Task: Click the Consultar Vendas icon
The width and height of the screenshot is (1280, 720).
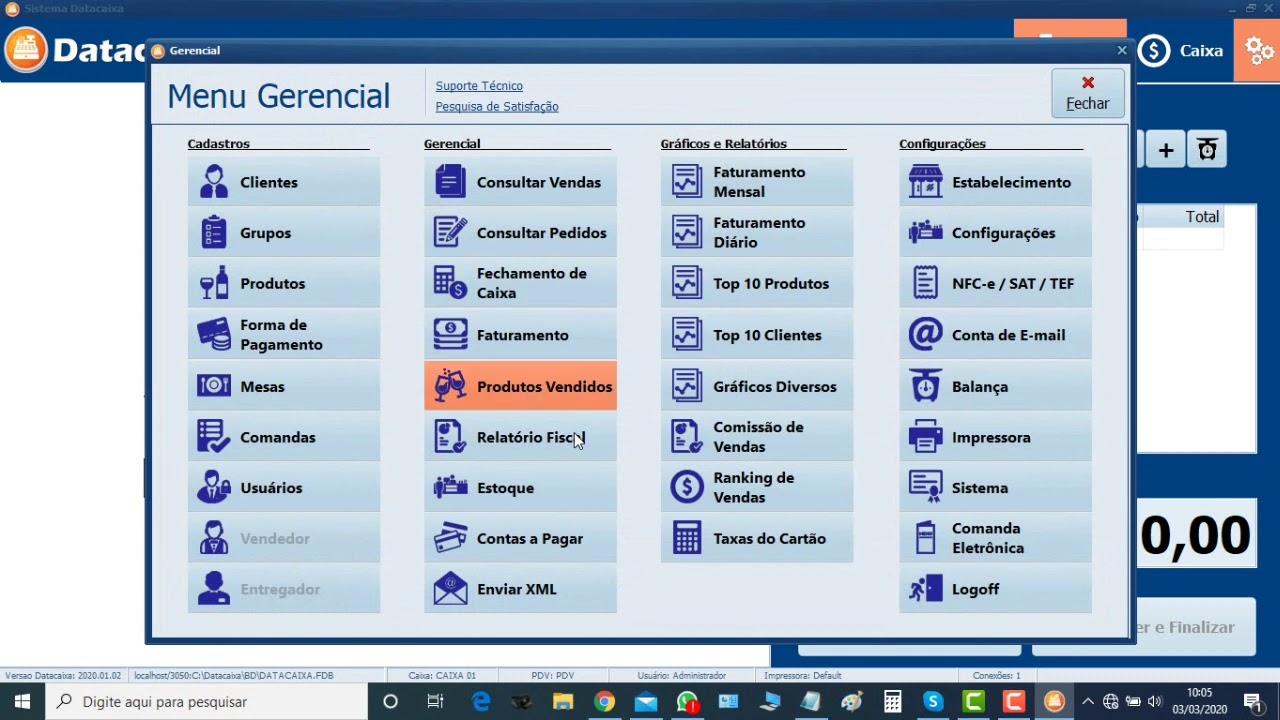Action: 450,182
